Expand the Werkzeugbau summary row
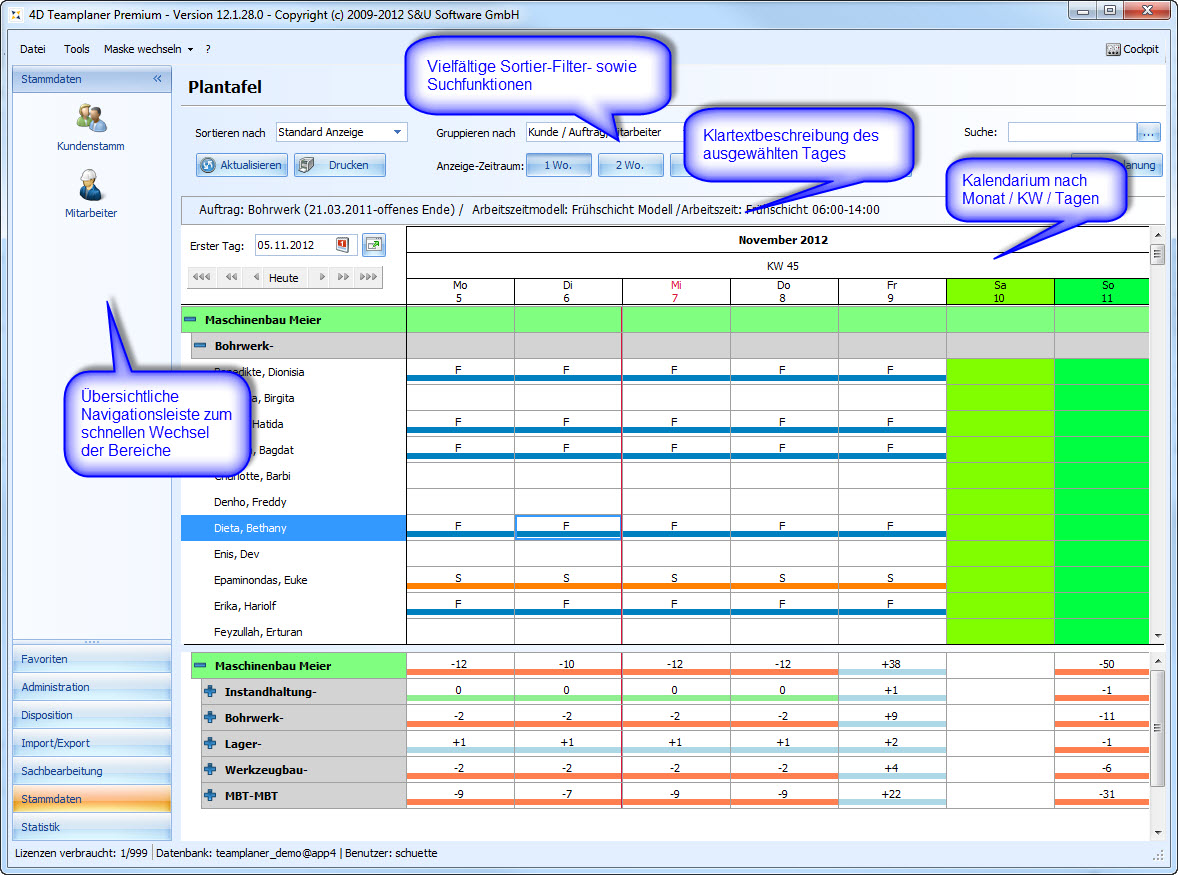The width and height of the screenshot is (1178, 875). click(210, 770)
